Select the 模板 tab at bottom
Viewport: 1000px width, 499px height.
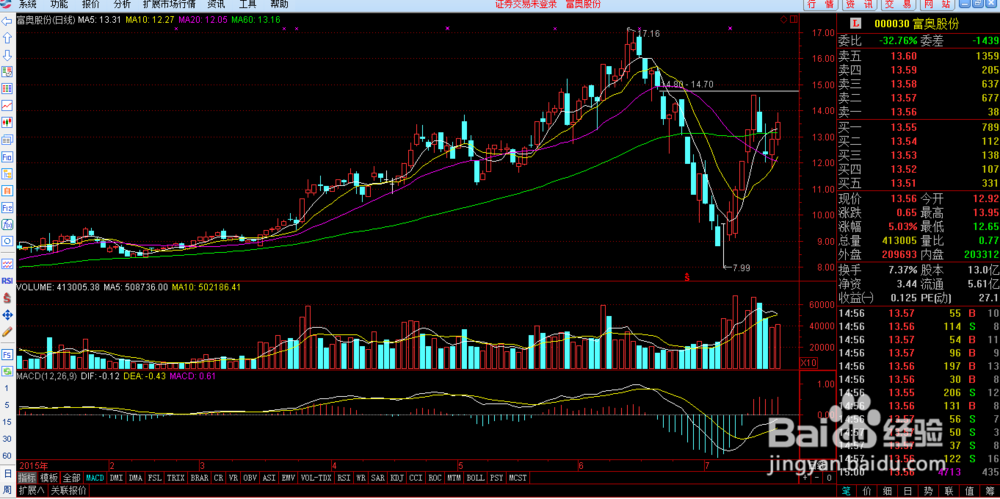[50, 477]
